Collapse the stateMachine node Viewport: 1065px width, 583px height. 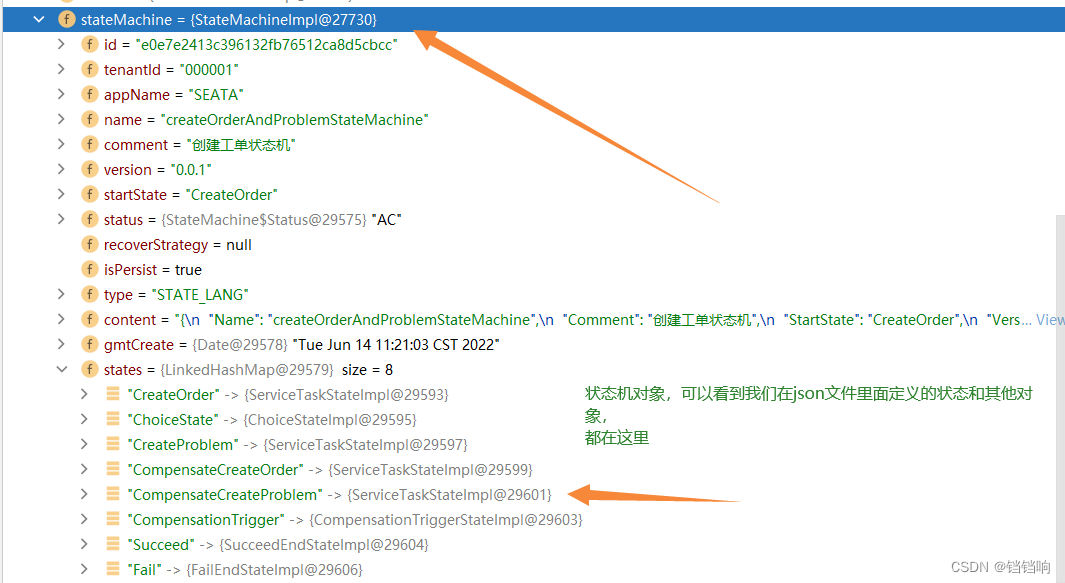tap(39, 20)
